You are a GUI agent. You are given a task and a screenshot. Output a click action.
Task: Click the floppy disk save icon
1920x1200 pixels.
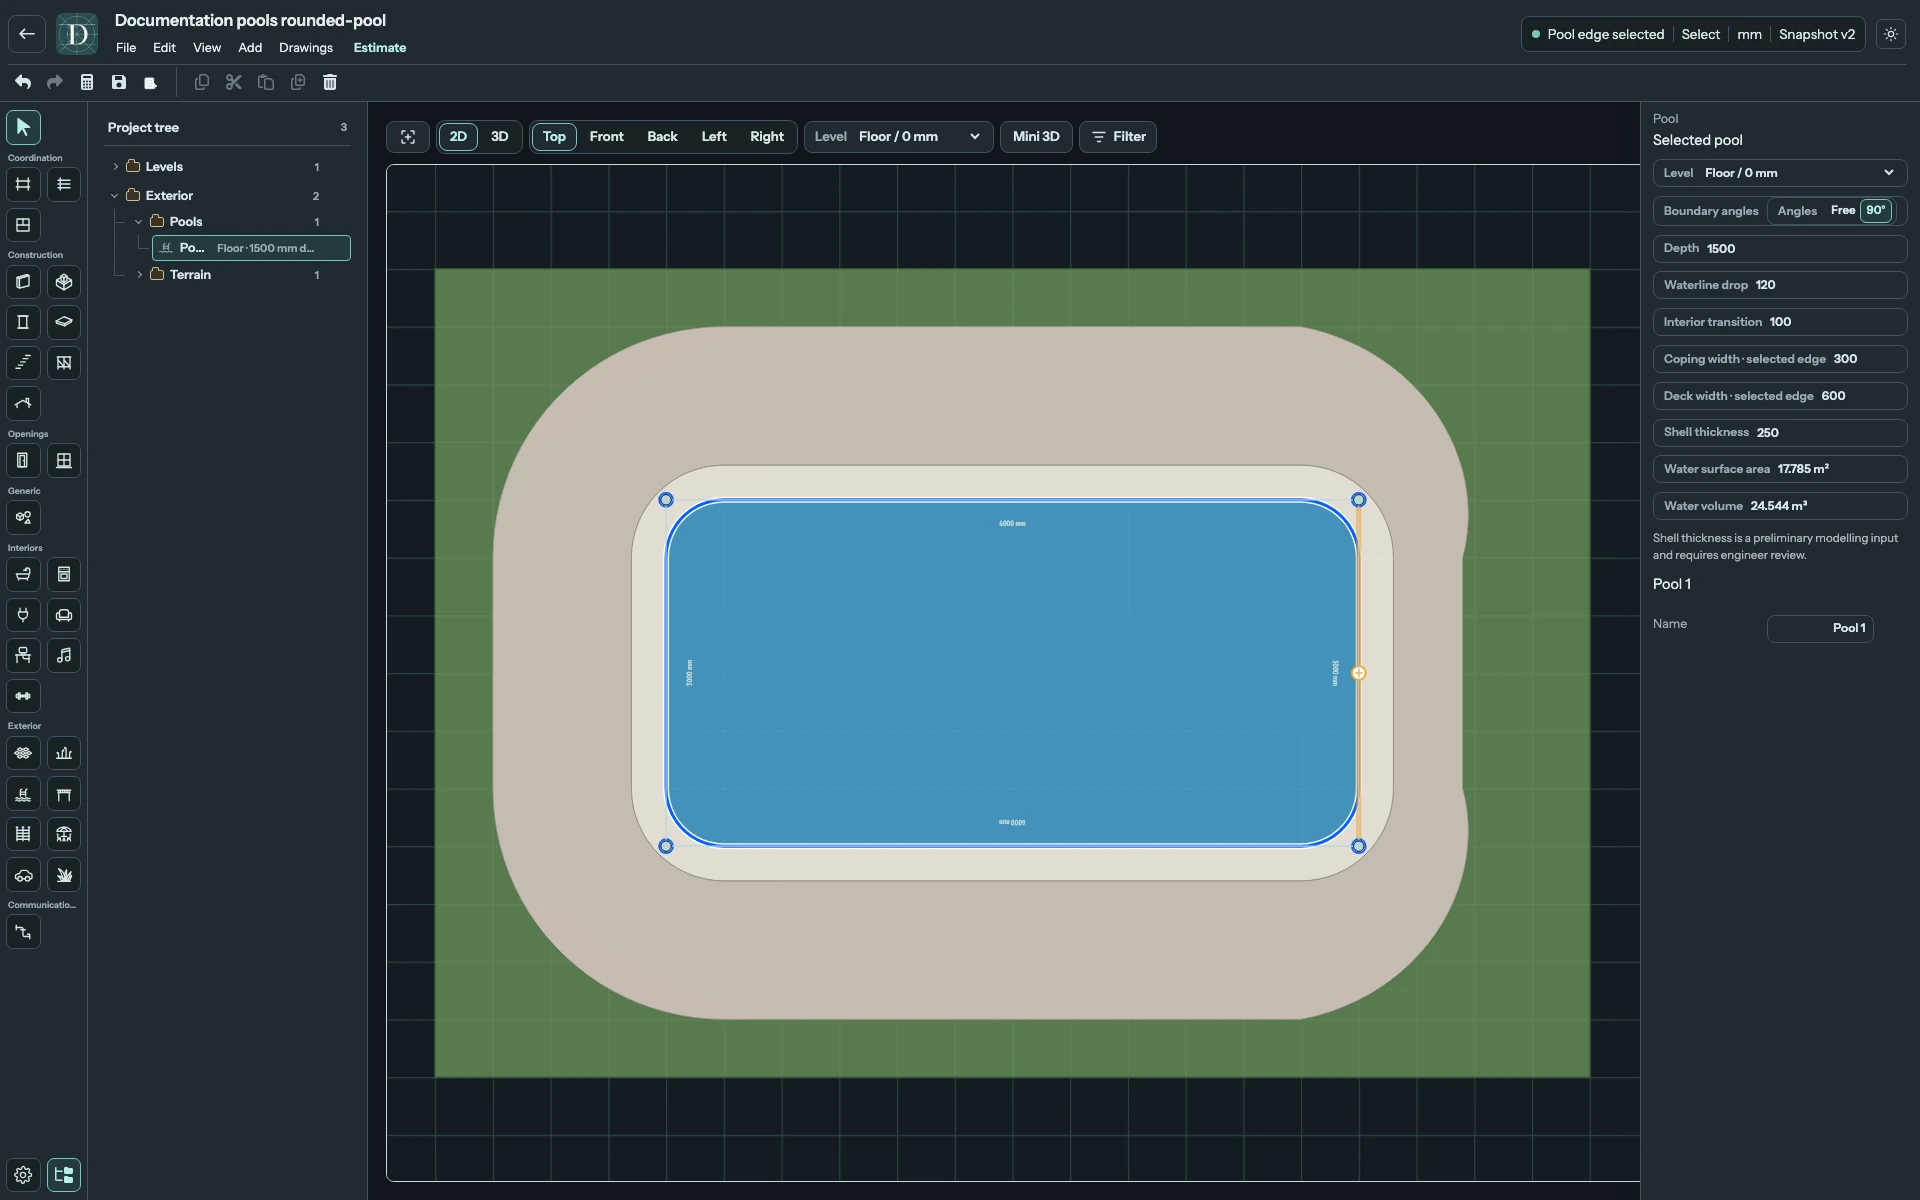click(119, 82)
